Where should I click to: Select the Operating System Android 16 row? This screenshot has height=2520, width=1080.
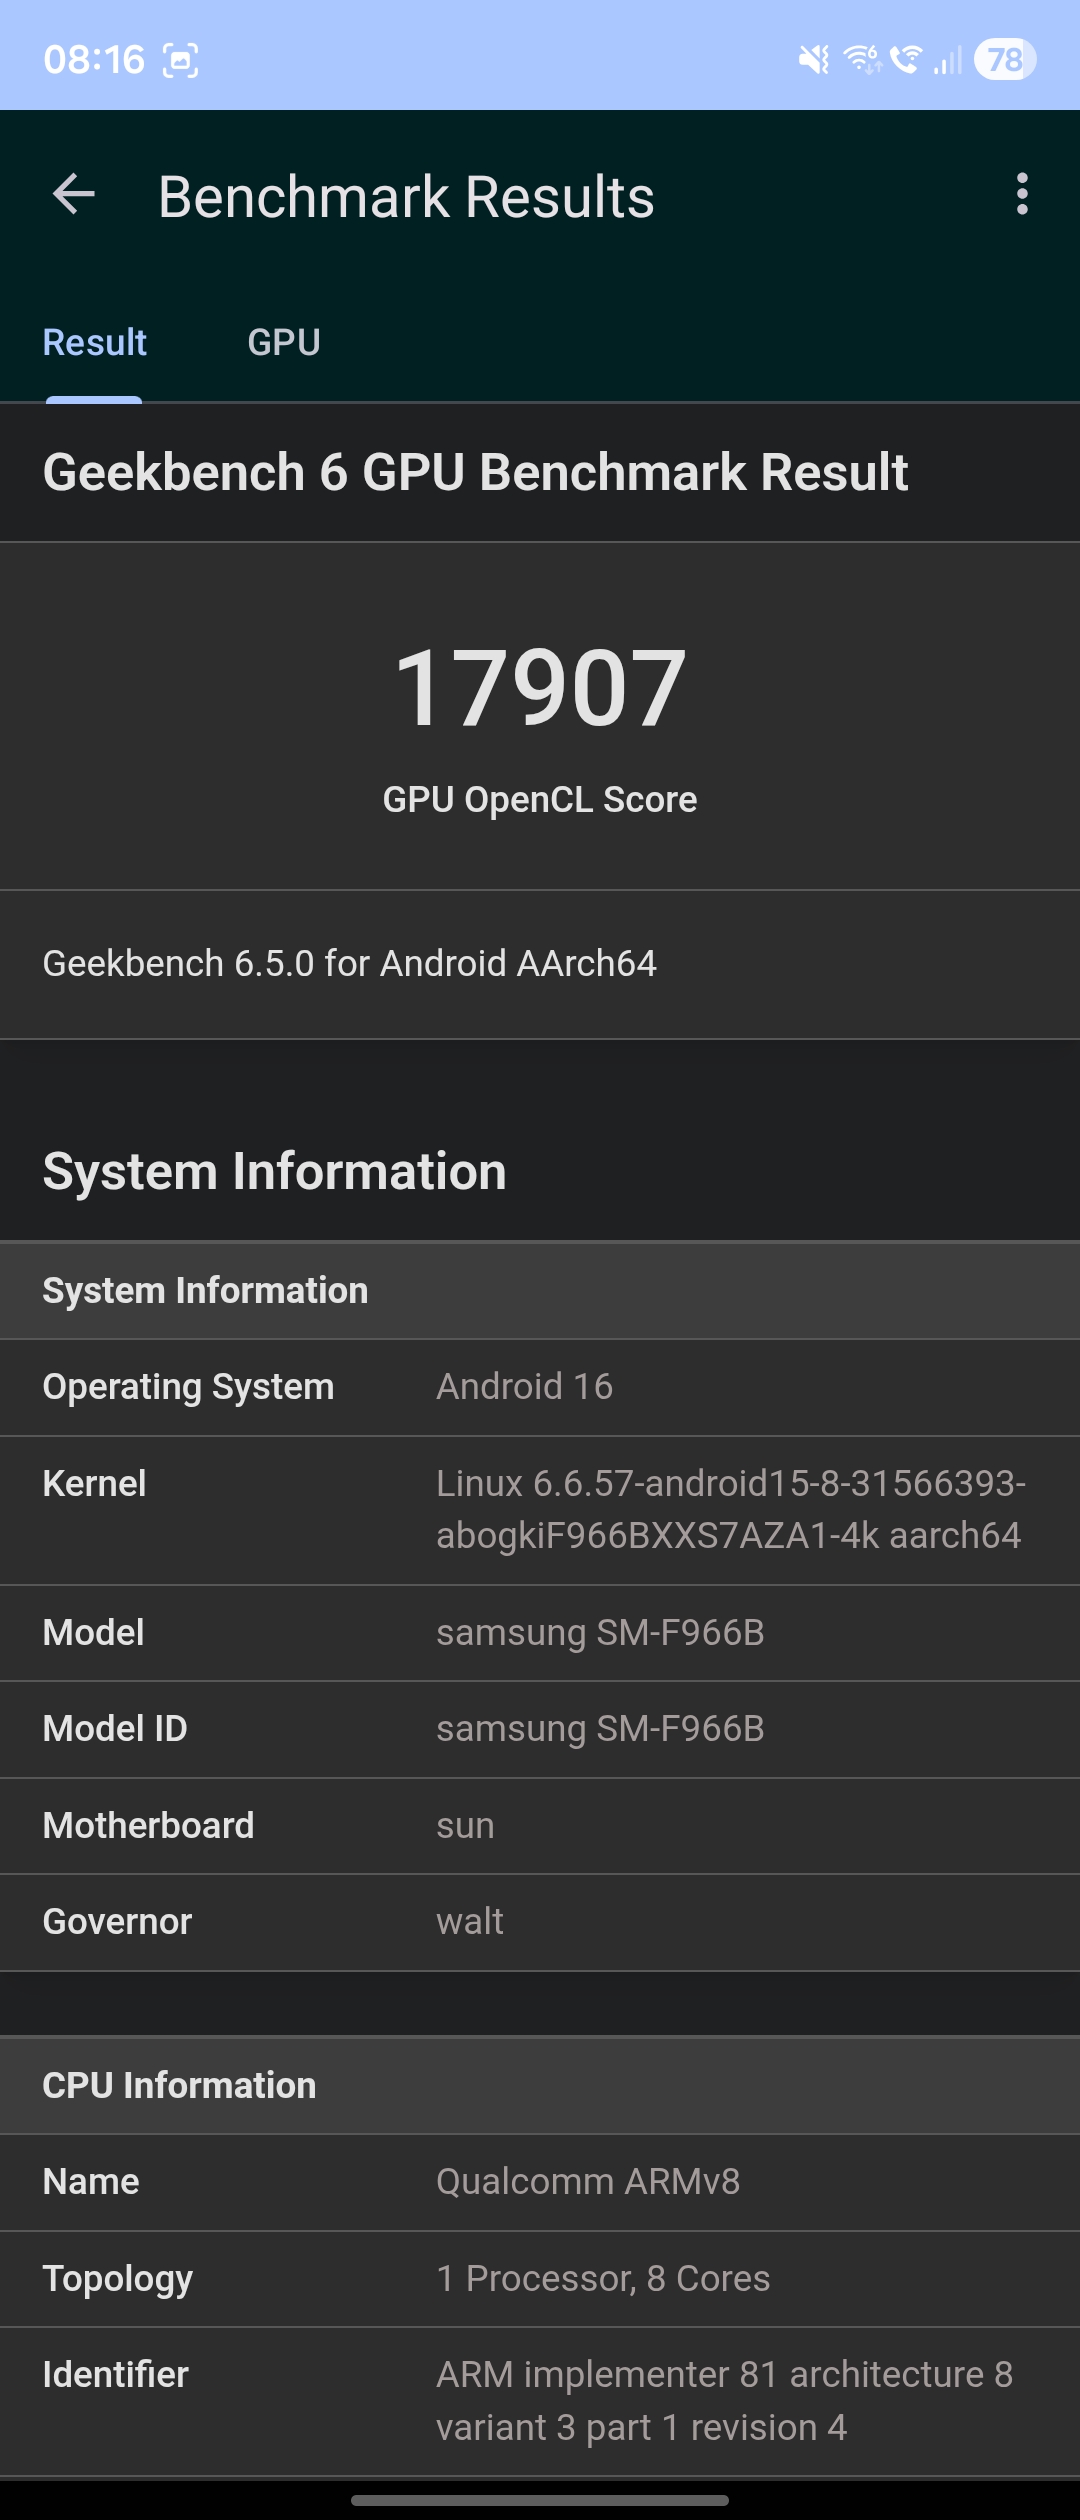pyautogui.click(x=540, y=1387)
